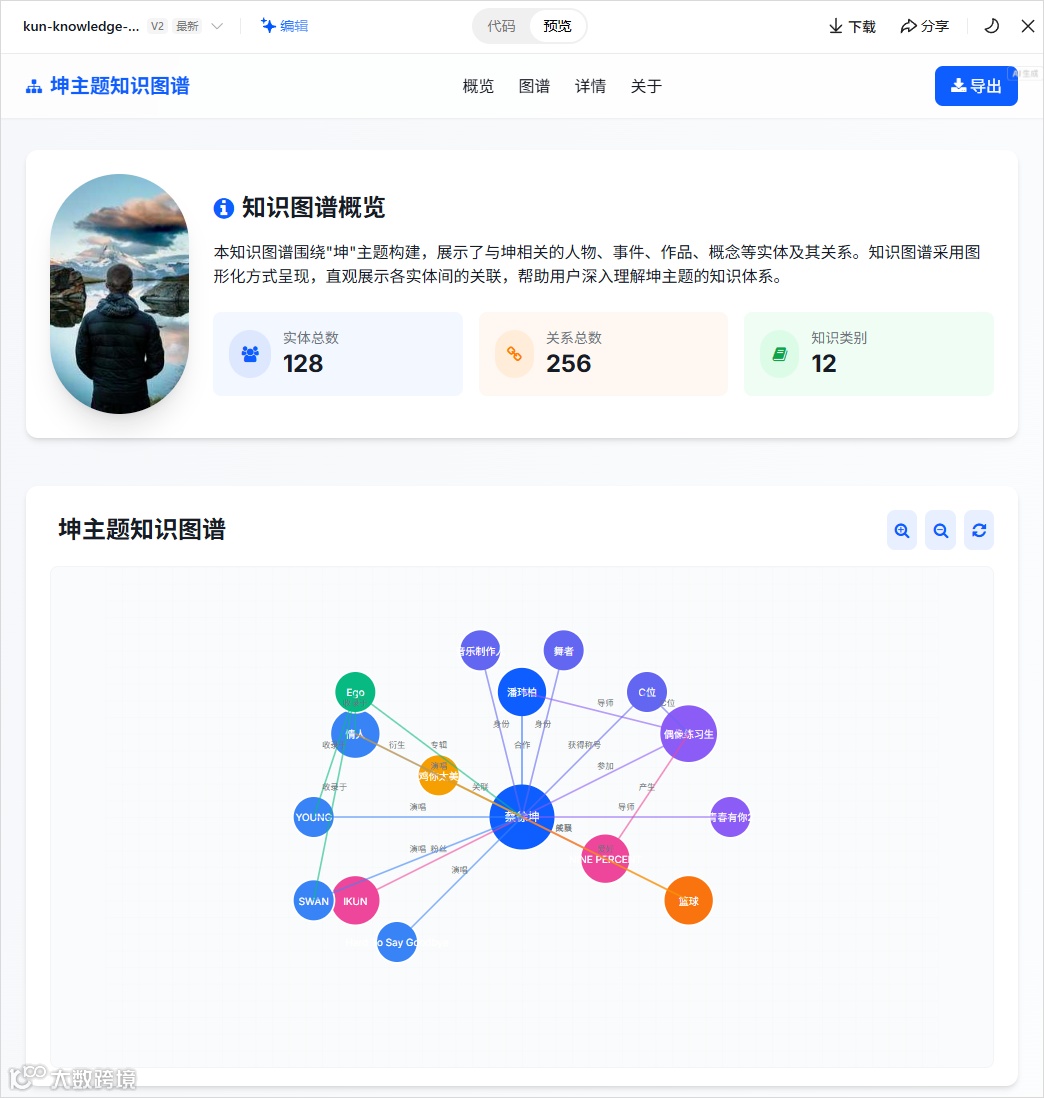
Task: Click the blue info icon beside 知识图谱概览
Action: pyautogui.click(x=223, y=208)
